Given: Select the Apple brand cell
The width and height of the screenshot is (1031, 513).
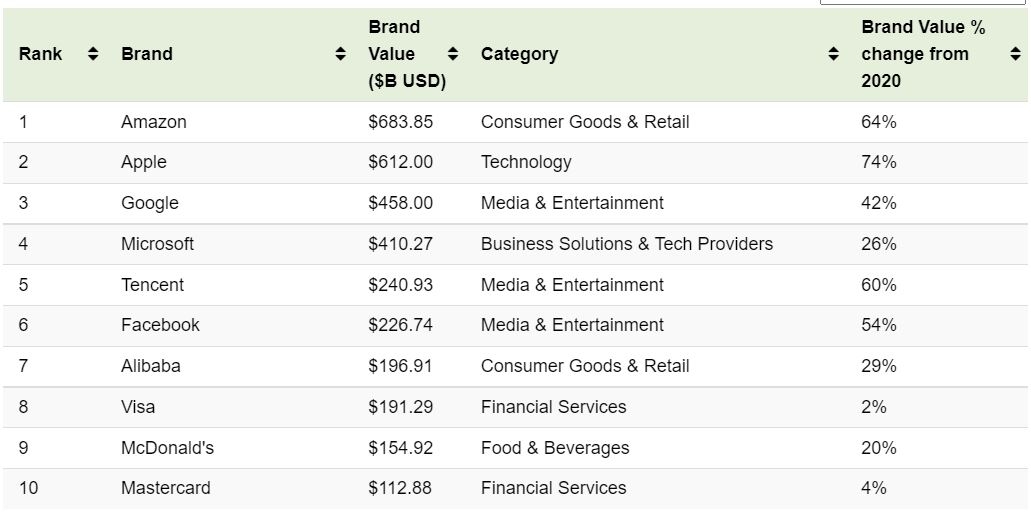Looking at the screenshot, I should (x=144, y=162).
